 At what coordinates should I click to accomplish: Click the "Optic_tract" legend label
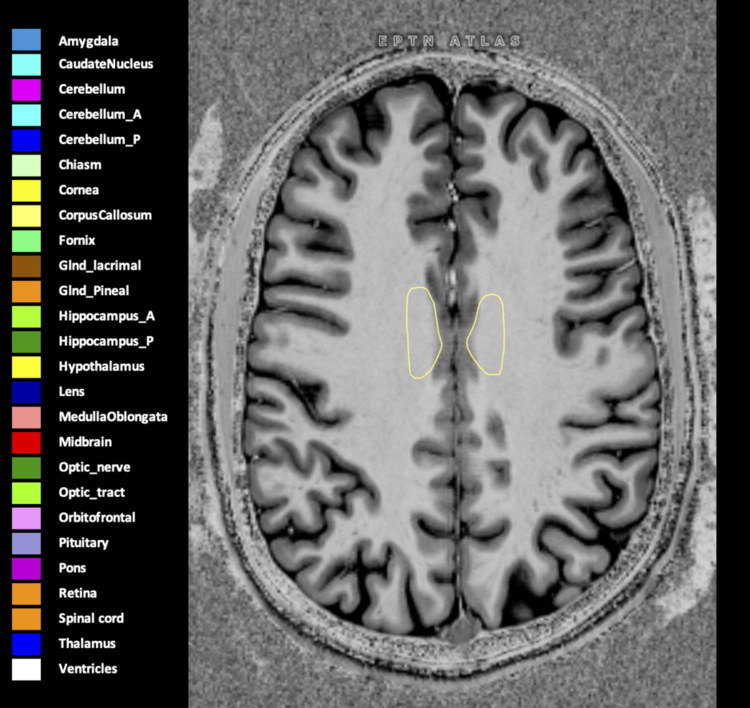(x=92, y=493)
